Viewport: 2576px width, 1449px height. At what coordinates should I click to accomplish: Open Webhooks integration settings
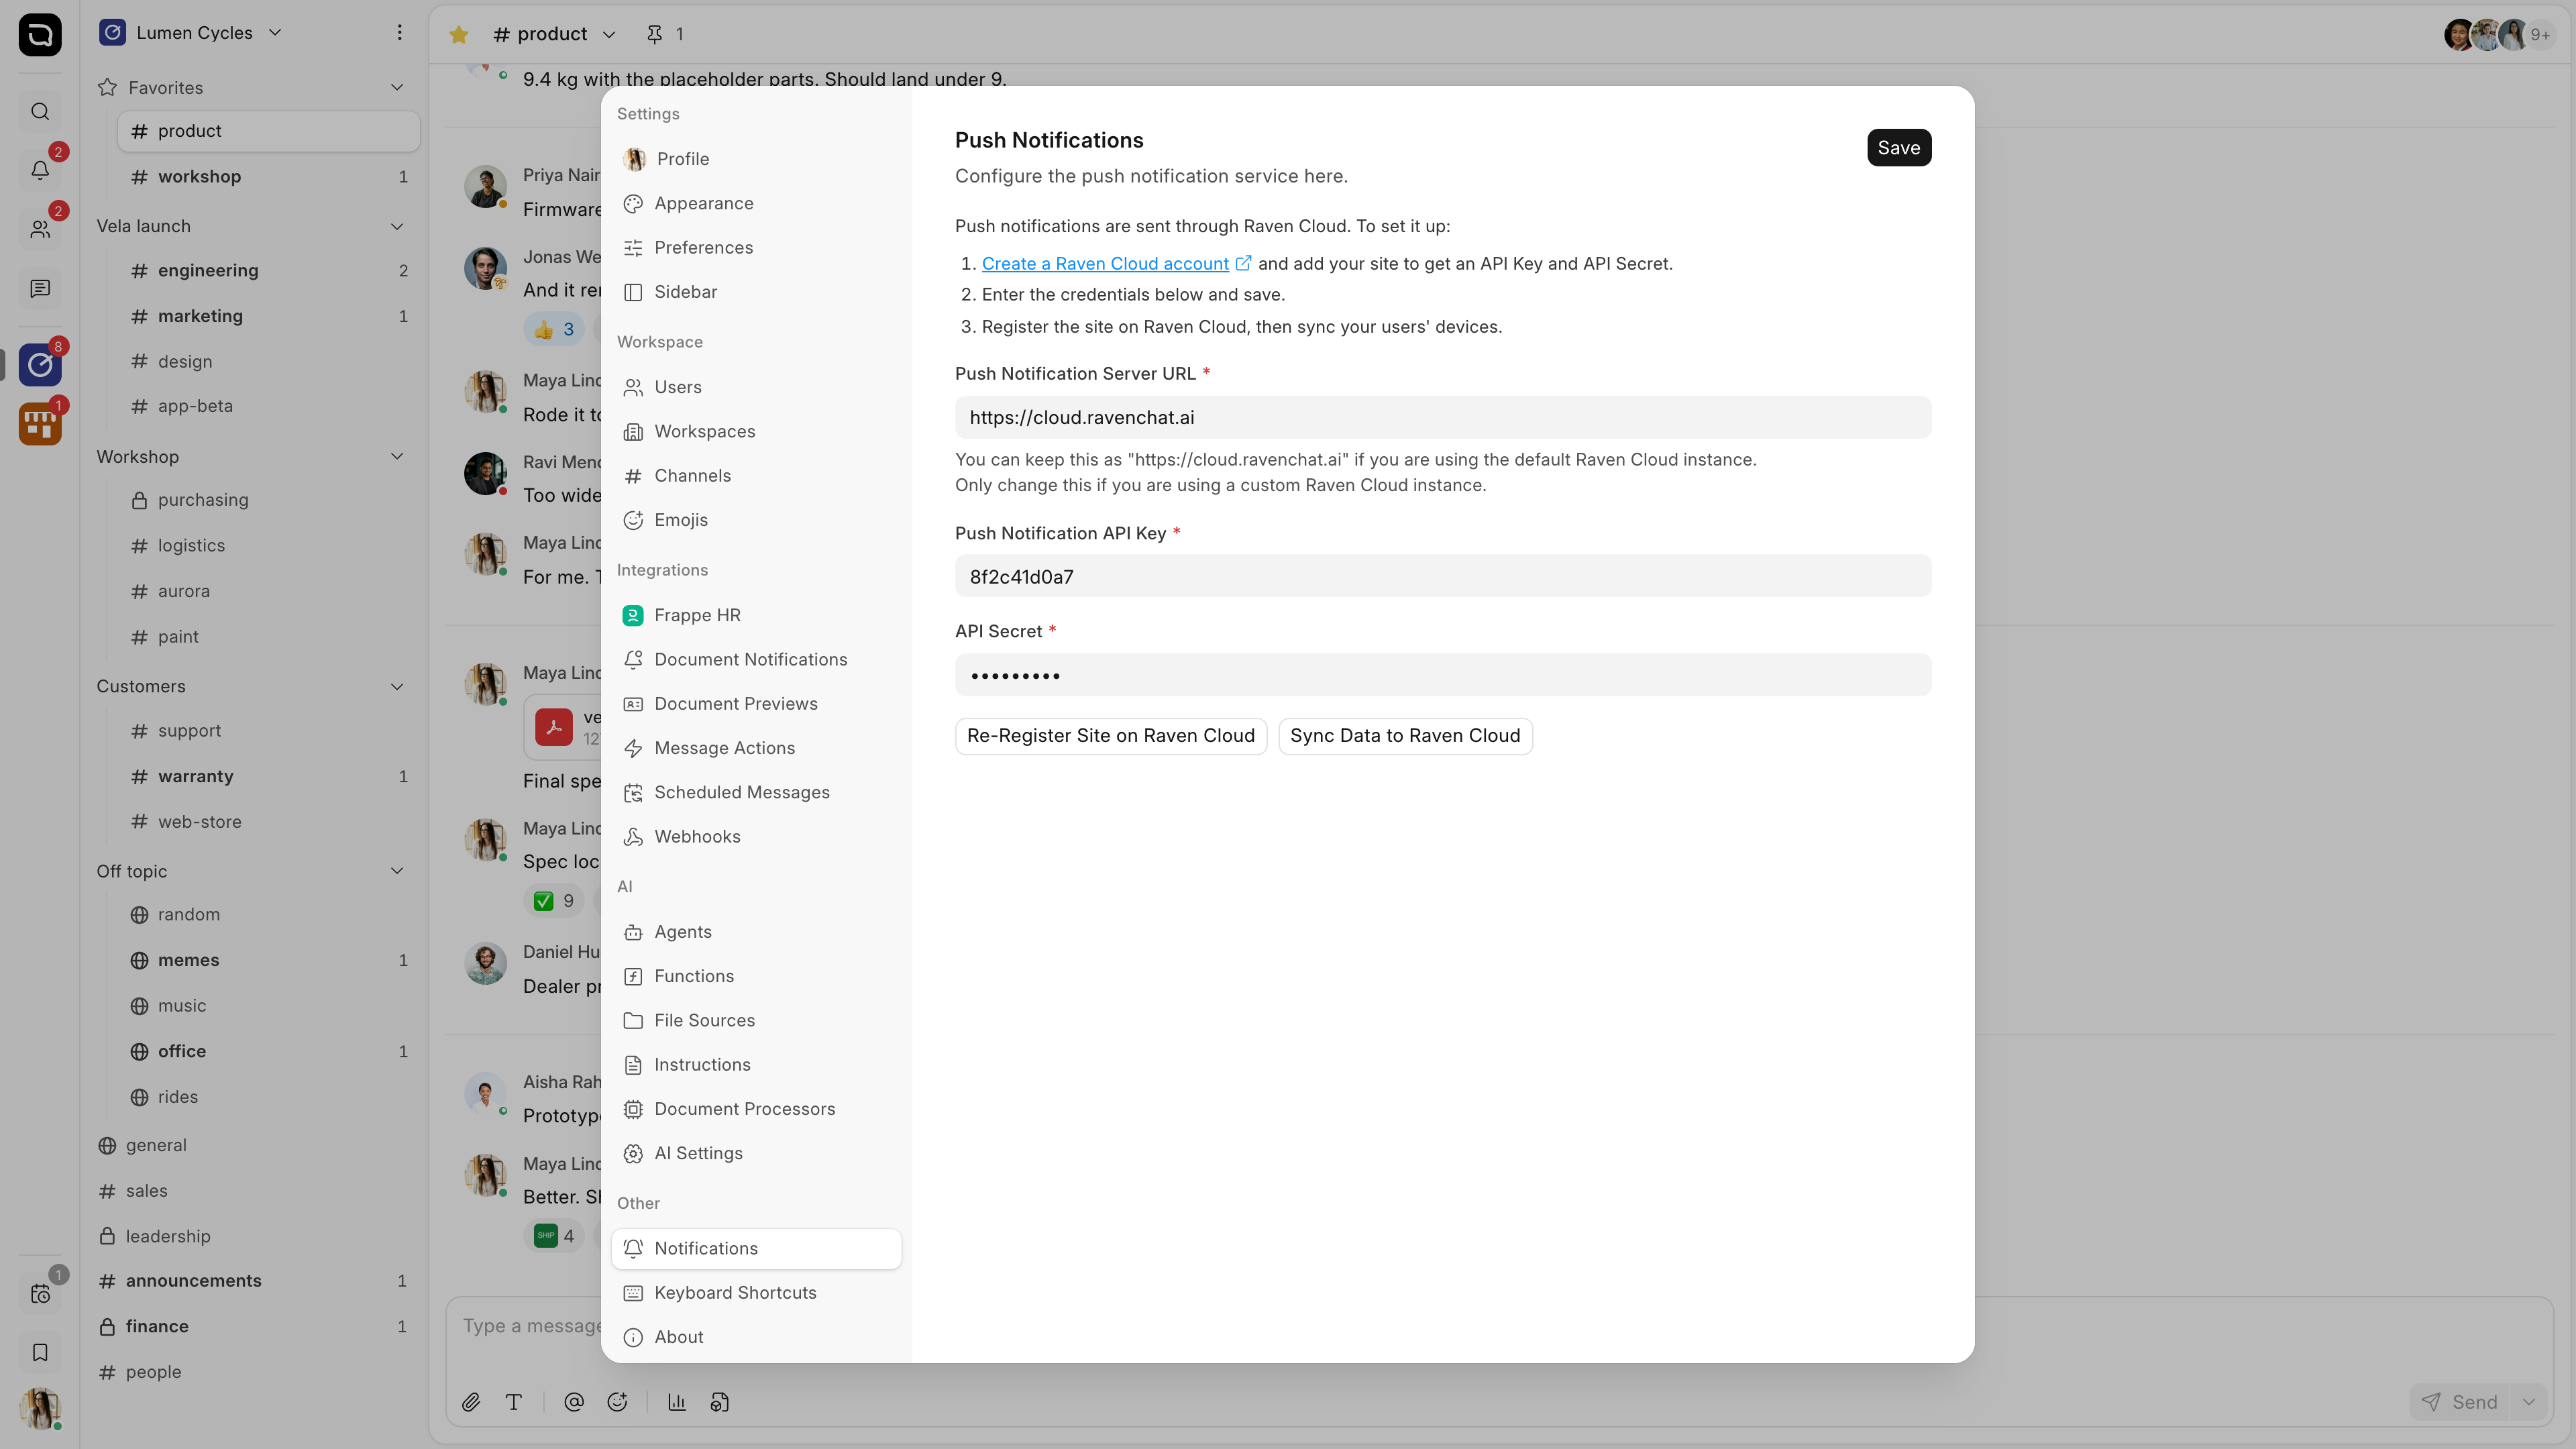(756, 837)
